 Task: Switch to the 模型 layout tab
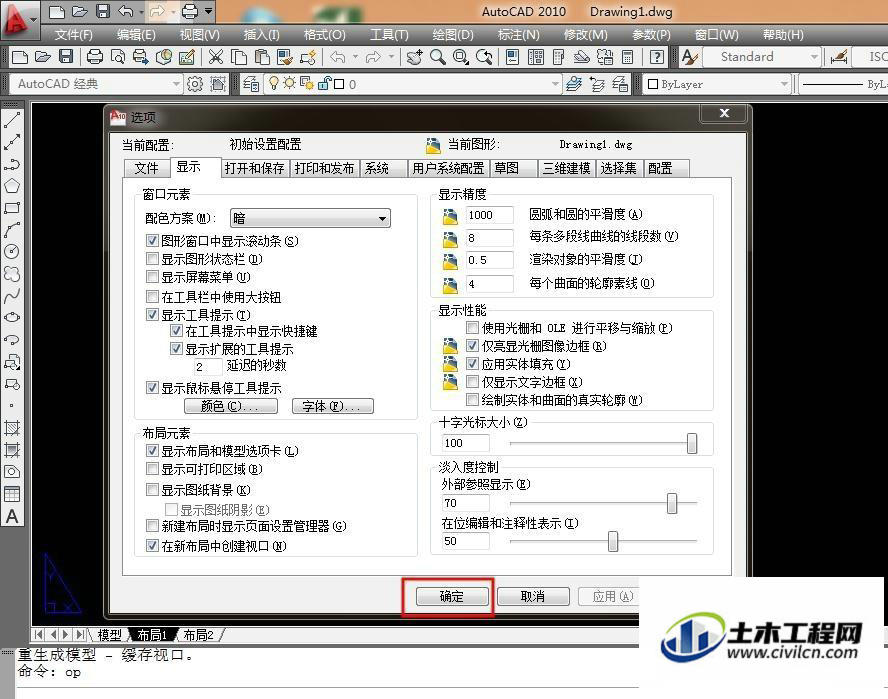pos(109,635)
